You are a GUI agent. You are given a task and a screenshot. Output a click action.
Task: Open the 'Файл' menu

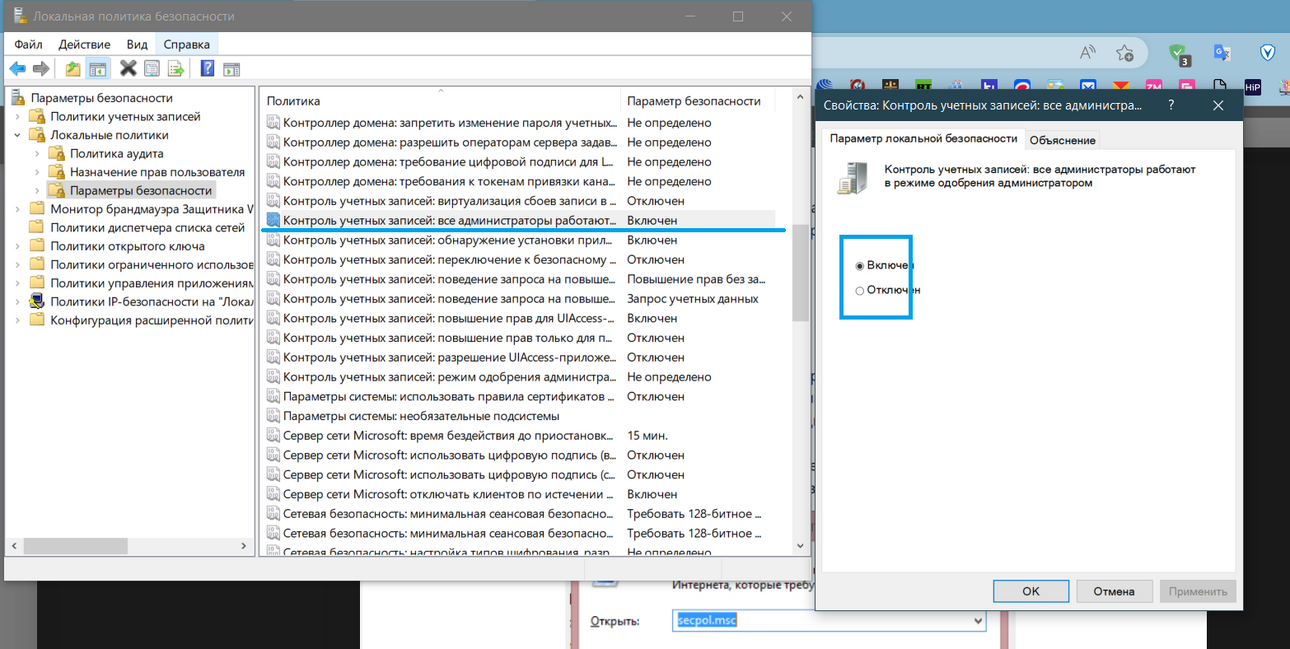pyautogui.click(x=28, y=44)
